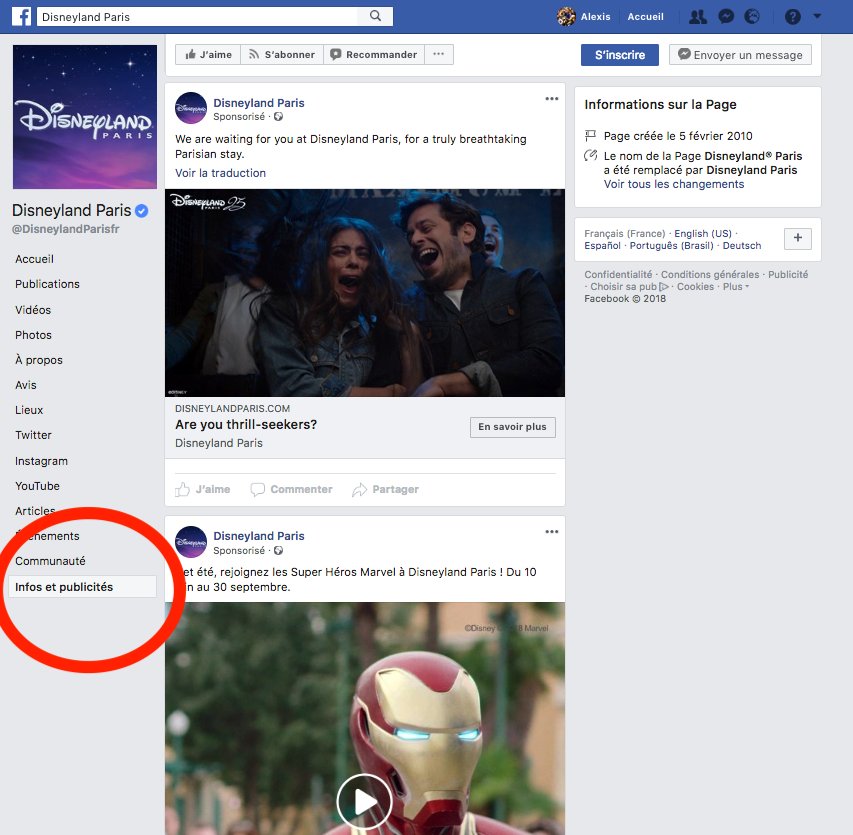Click DISNEYLANDPARIS.COM link text

tap(232, 409)
